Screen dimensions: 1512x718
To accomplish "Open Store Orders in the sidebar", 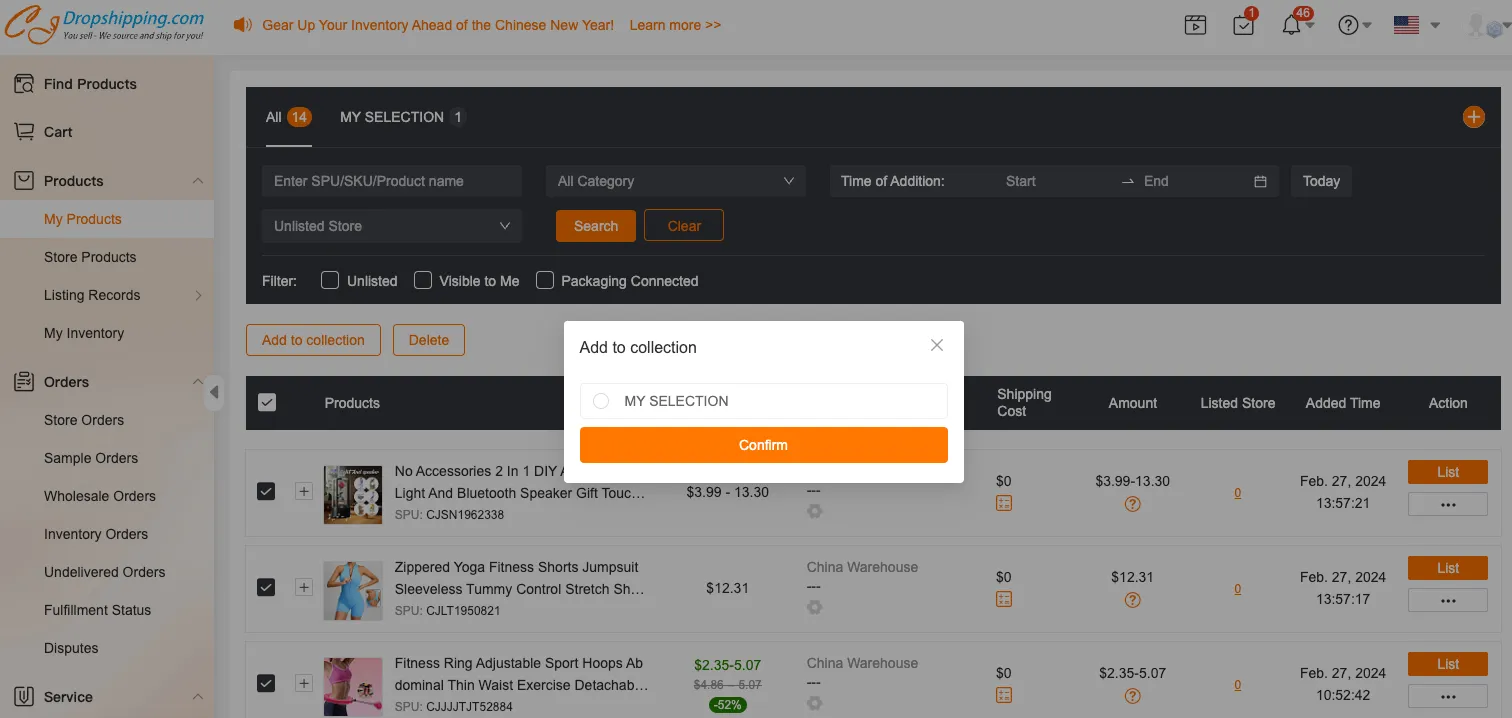I will click(x=84, y=420).
